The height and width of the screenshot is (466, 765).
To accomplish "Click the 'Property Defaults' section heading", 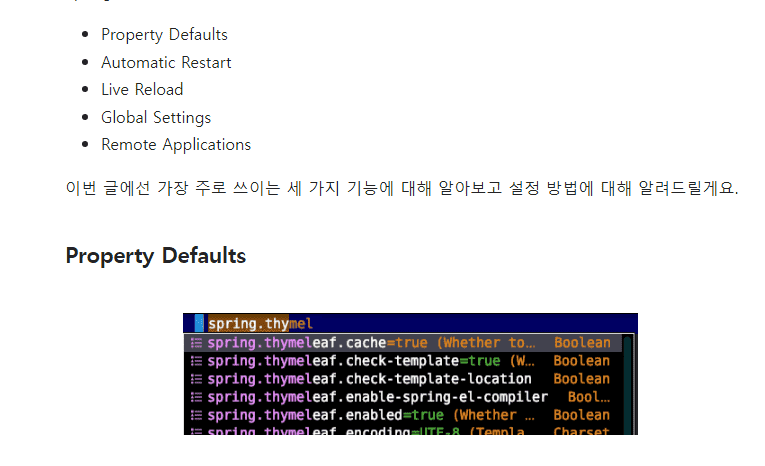I will pyautogui.click(x=156, y=256).
